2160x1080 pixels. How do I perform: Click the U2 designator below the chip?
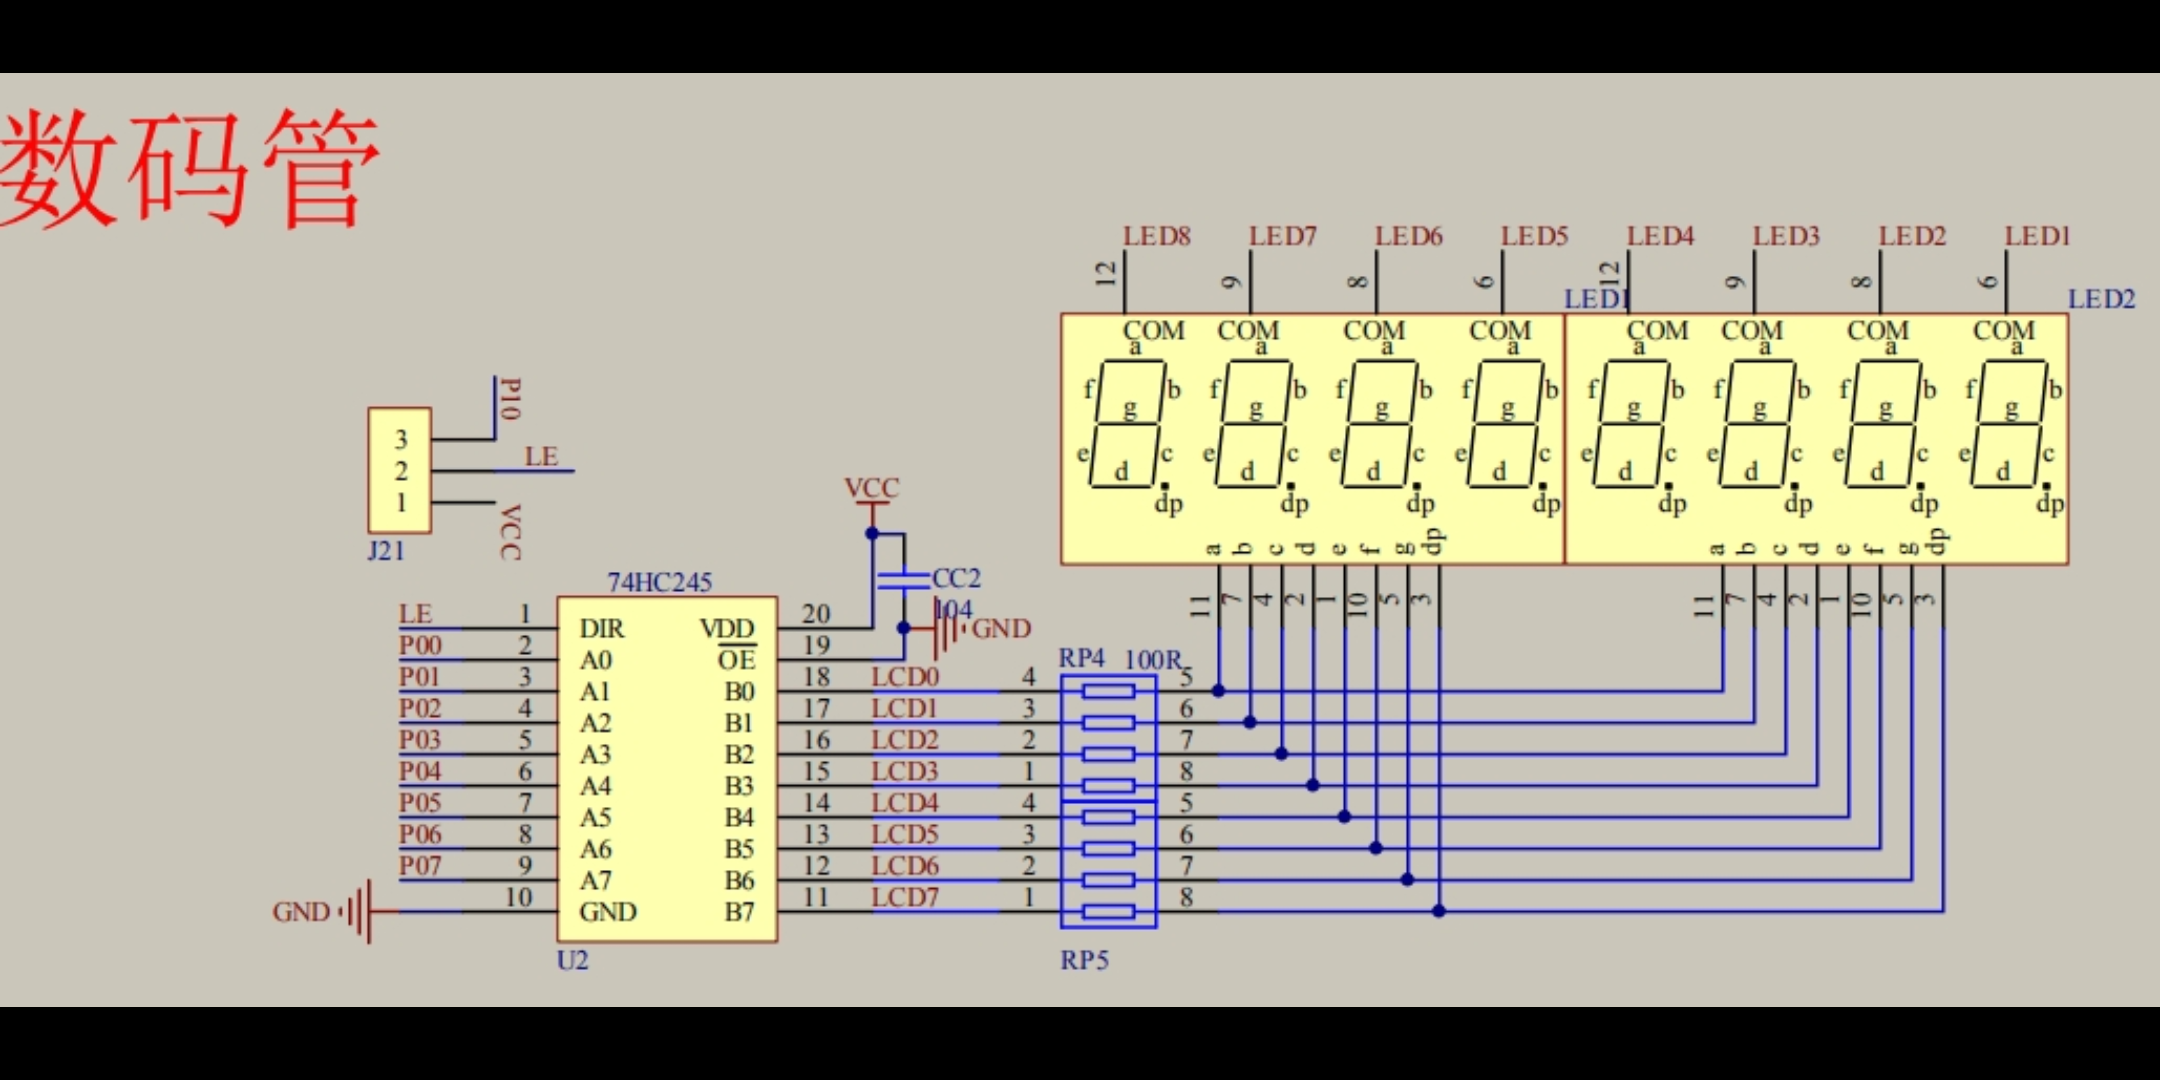[x=573, y=961]
